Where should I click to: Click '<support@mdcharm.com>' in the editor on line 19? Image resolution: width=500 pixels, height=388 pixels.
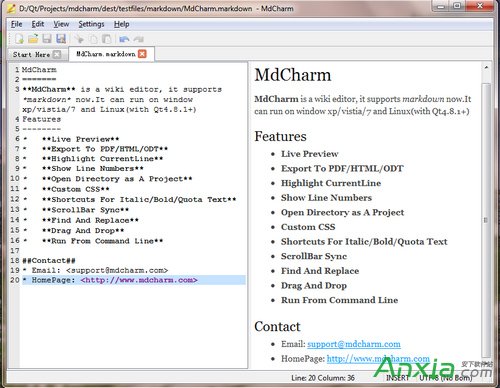click(x=117, y=270)
